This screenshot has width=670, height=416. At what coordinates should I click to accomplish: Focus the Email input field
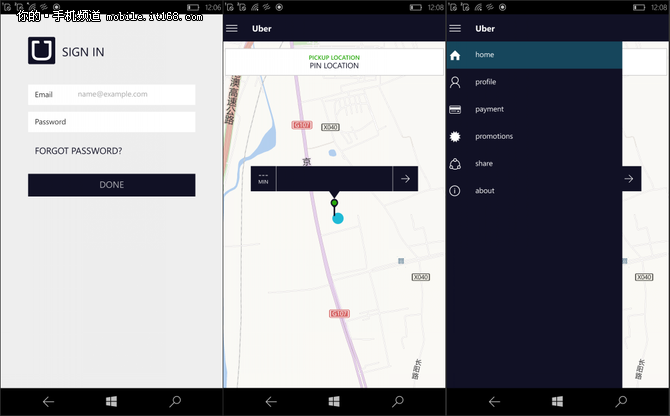pyautogui.click(x=111, y=95)
